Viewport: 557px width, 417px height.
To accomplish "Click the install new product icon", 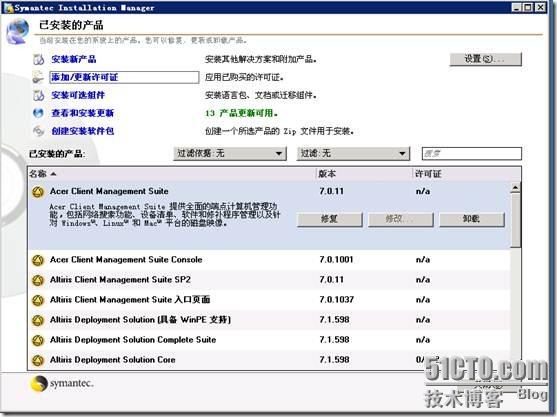I will coord(38,59).
